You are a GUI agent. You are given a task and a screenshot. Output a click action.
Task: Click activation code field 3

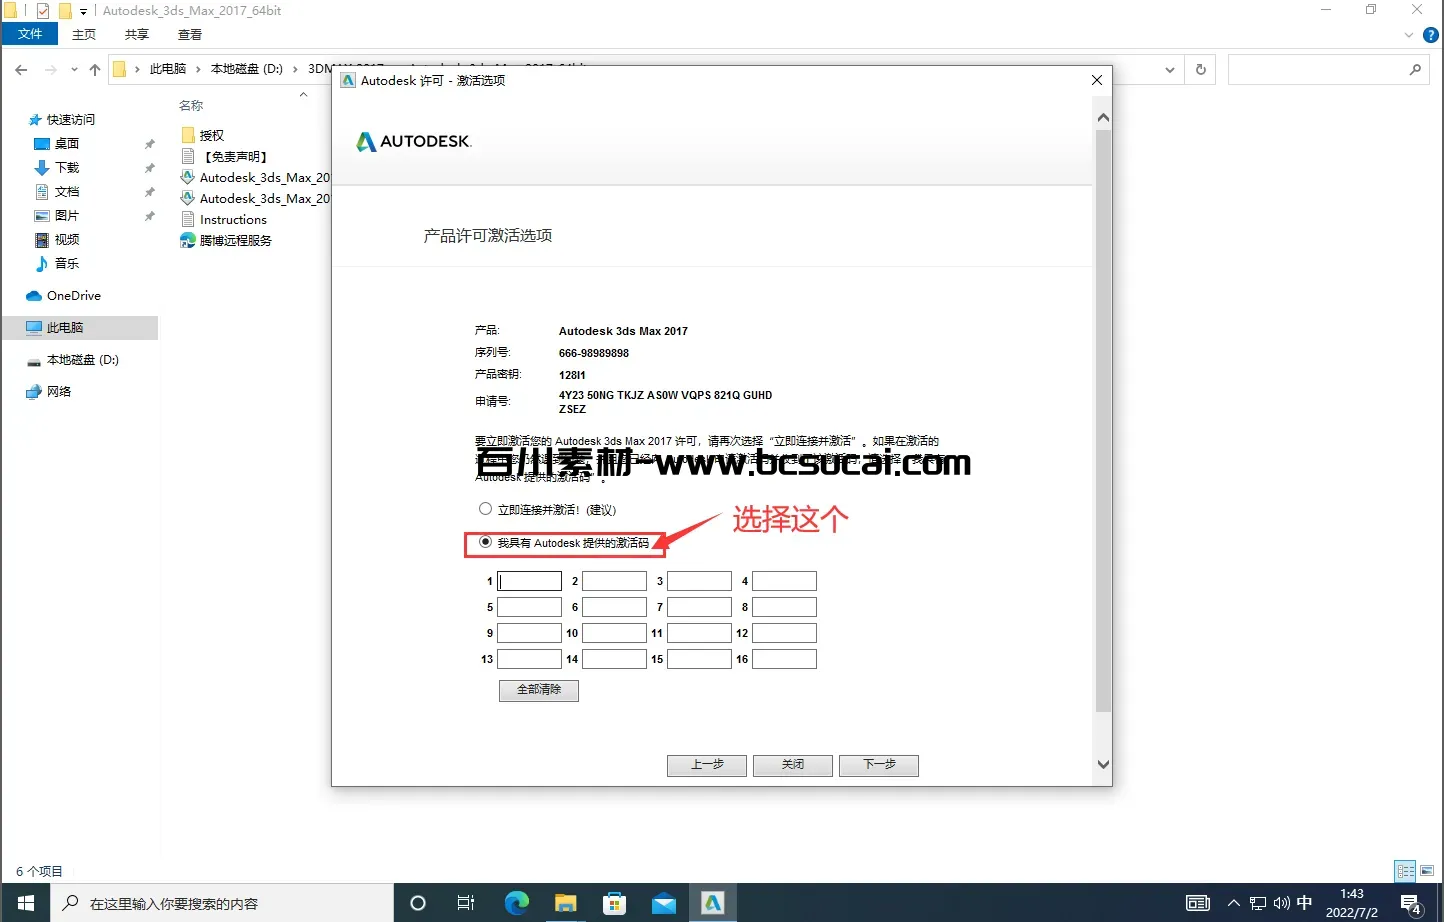click(x=699, y=581)
